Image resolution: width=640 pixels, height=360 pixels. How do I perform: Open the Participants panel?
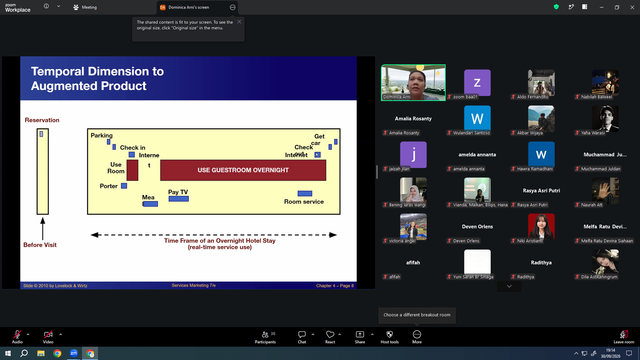tap(265, 337)
